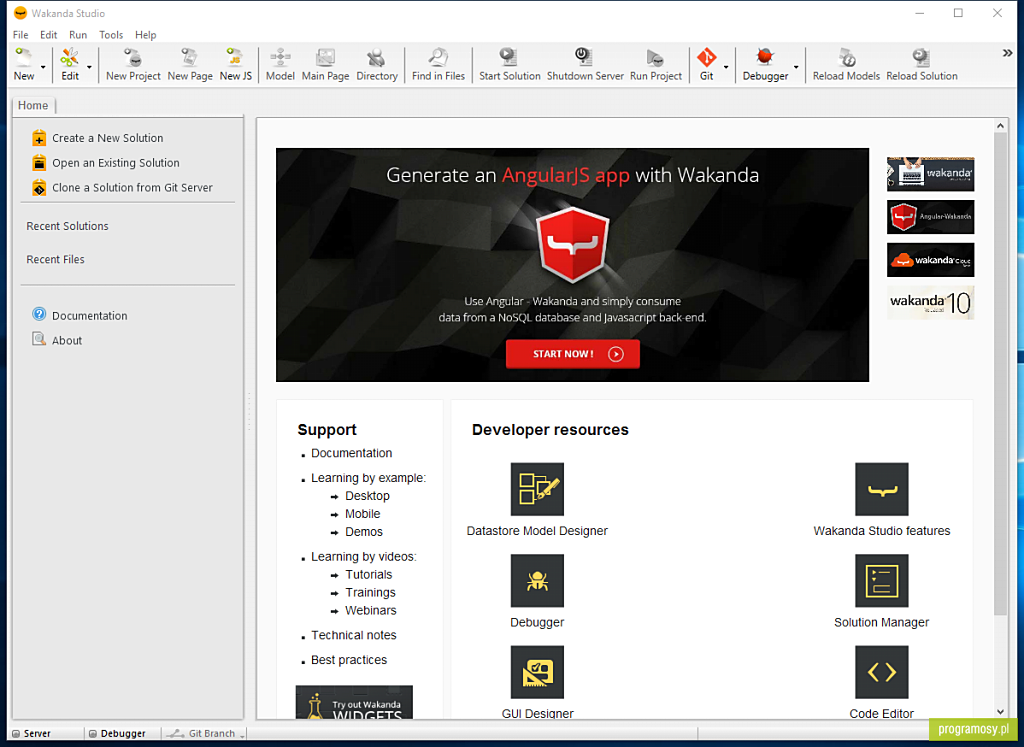The width and height of the screenshot is (1024, 747).
Task: Select the first wakanda banner thumbnail
Action: pos(931,174)
